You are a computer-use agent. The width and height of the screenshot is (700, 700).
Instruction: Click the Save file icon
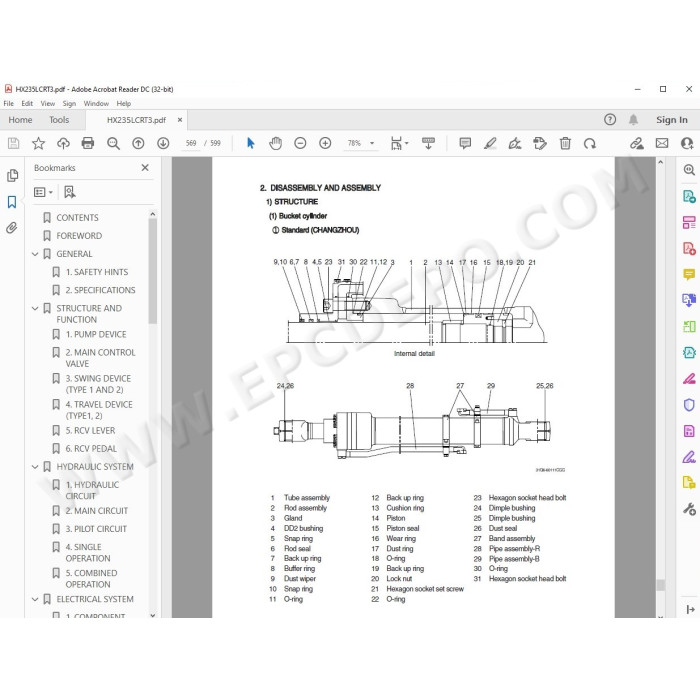point(13,143)
